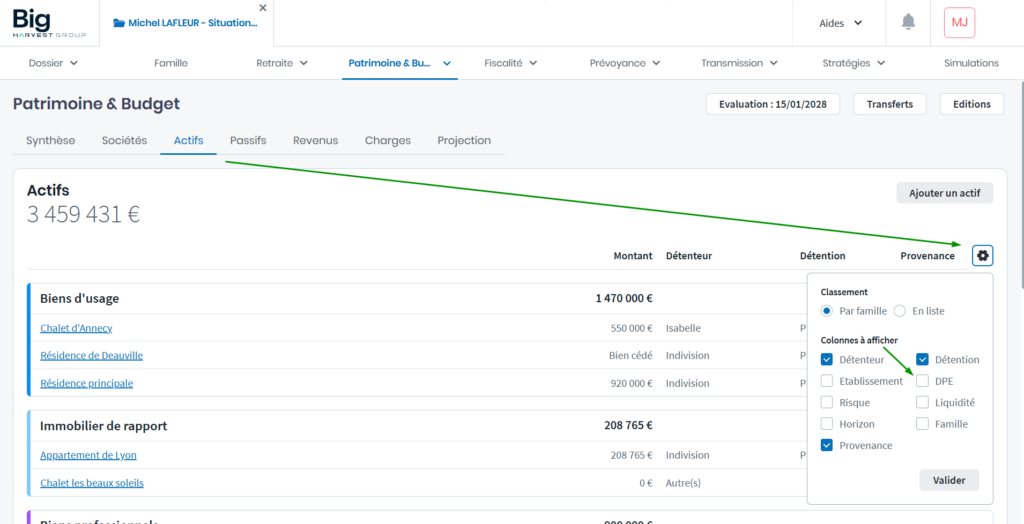Open the Chalet d'Annecy asset link
The height and width of the screenshot is (524, 1024).
(x=76, y=328)
